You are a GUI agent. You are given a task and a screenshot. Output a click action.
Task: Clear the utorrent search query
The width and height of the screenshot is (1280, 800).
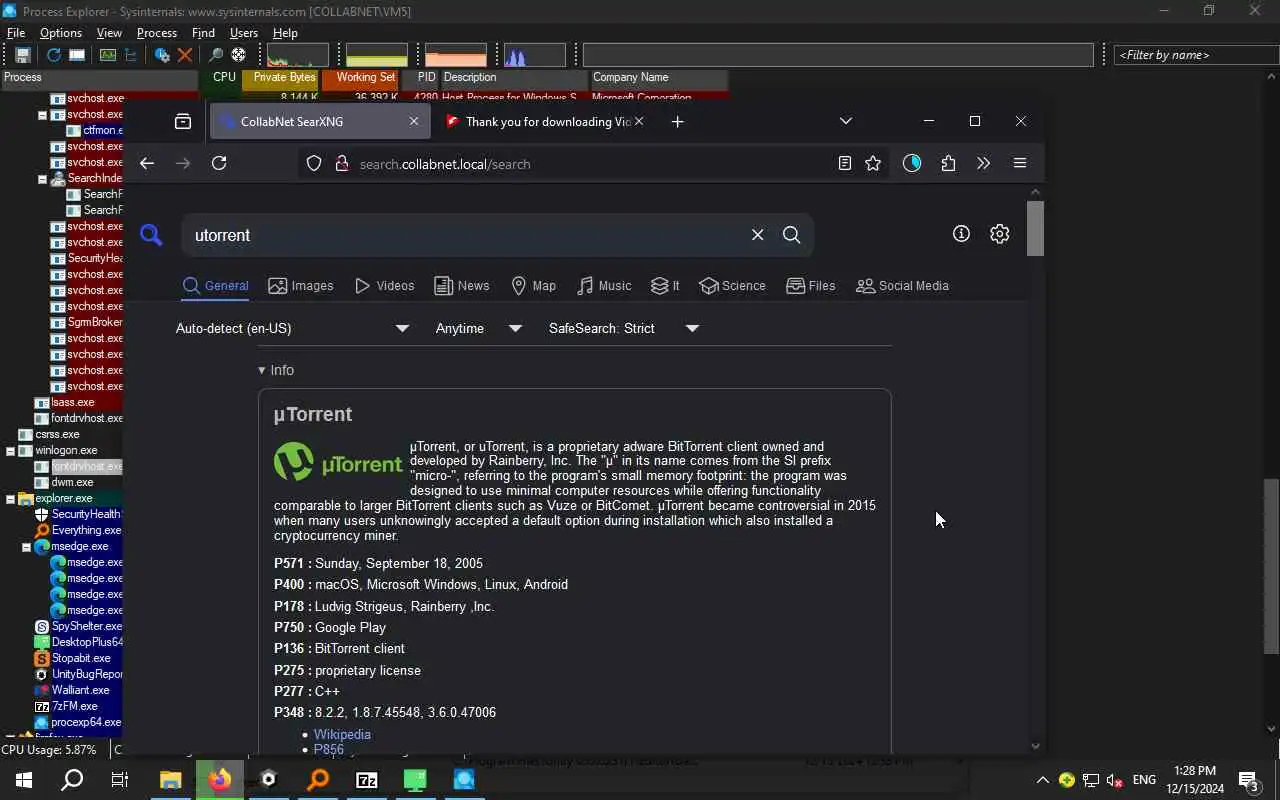pyautogui.click(x=757, y=235)
